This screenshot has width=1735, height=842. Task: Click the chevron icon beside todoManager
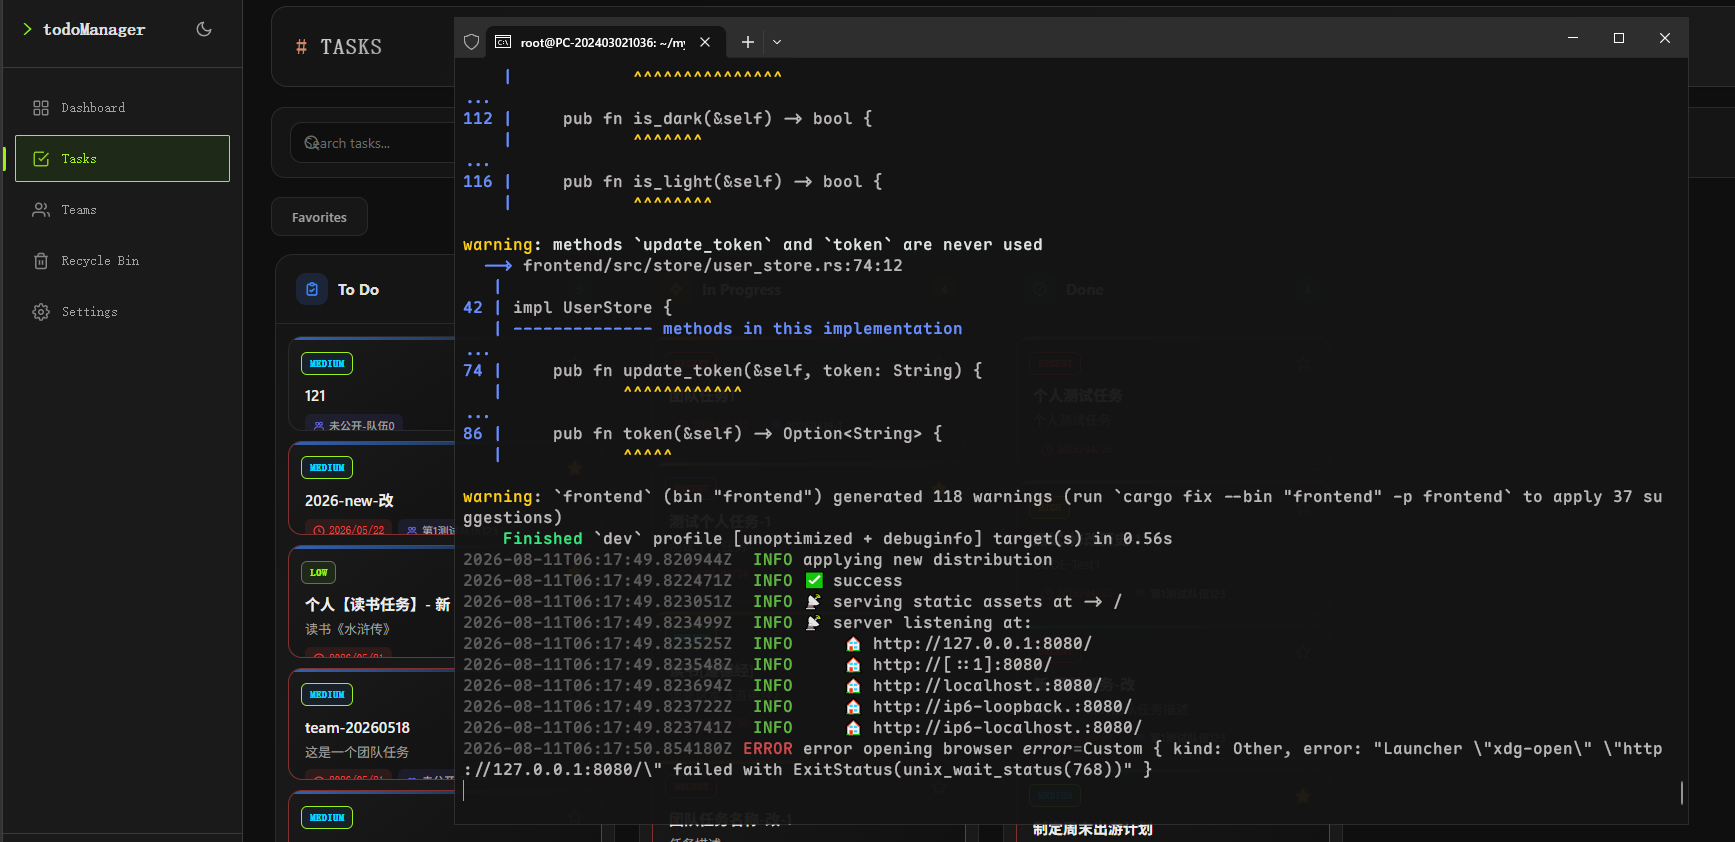27,29
